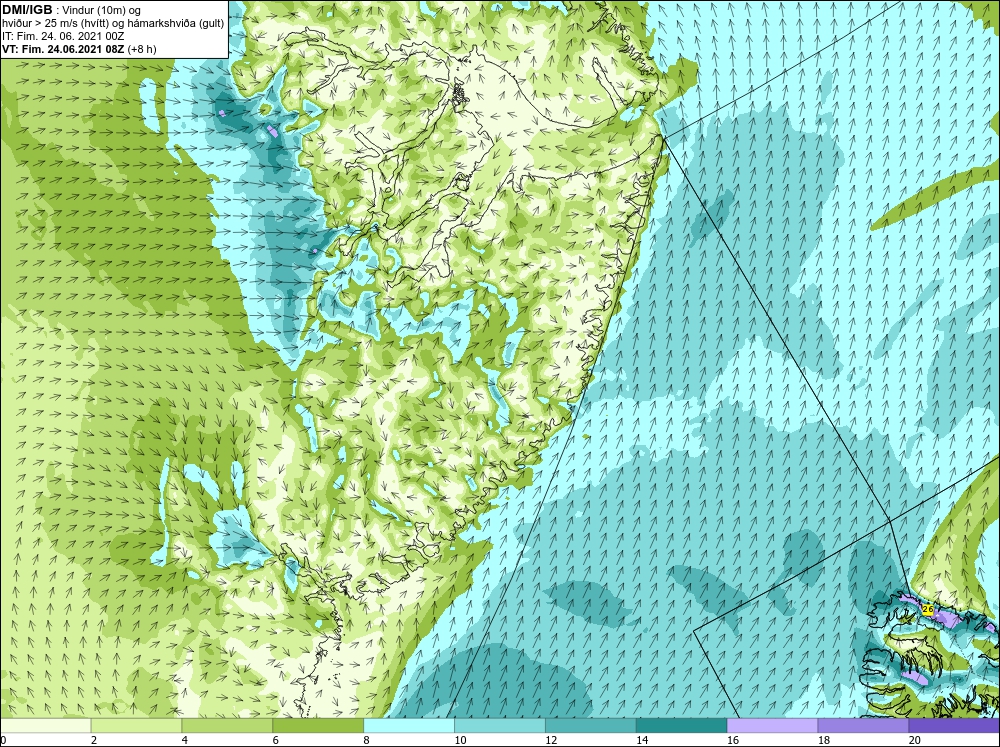Viewport: 1000px width, 747px height.
Task: Click the 'hviður > 25 m/s' legend line
Action: click(113, 23)
